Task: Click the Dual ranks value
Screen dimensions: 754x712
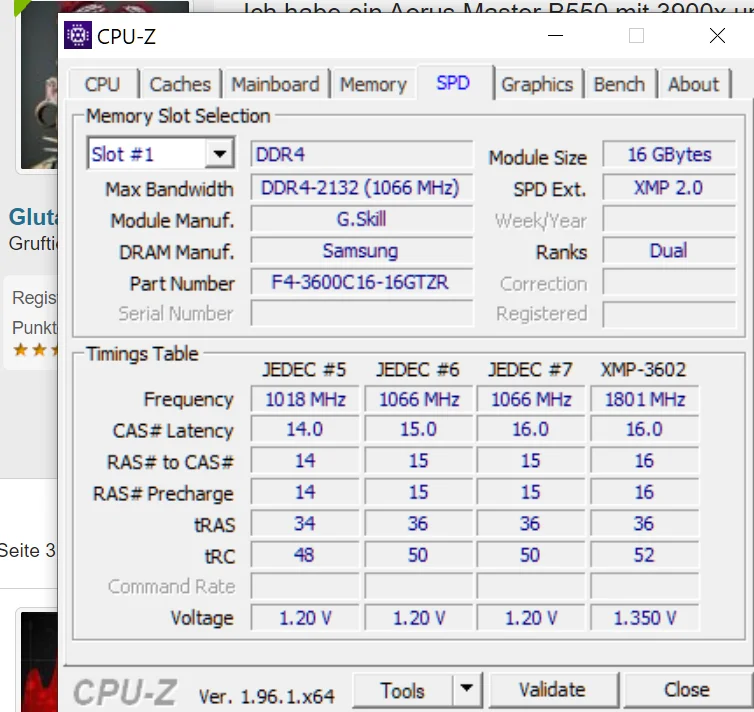Action: [x=669, y=251]
